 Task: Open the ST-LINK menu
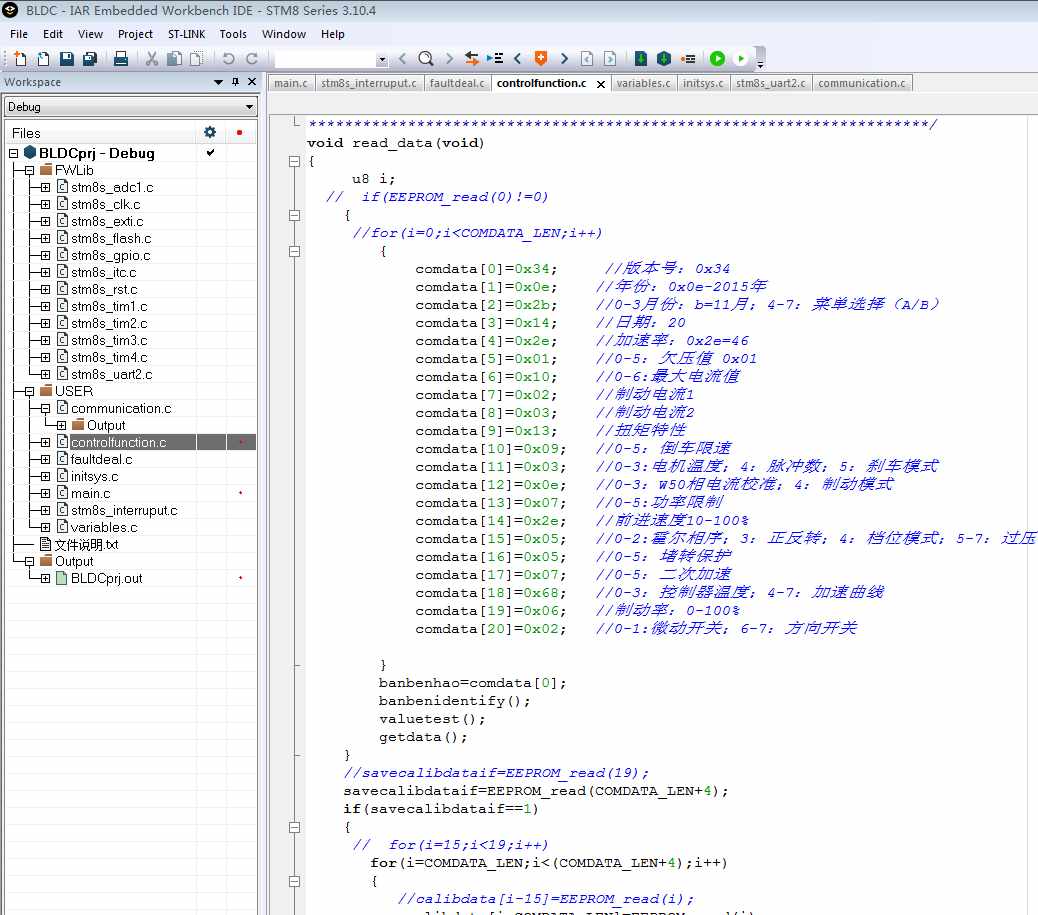click(x=186, y=34)
